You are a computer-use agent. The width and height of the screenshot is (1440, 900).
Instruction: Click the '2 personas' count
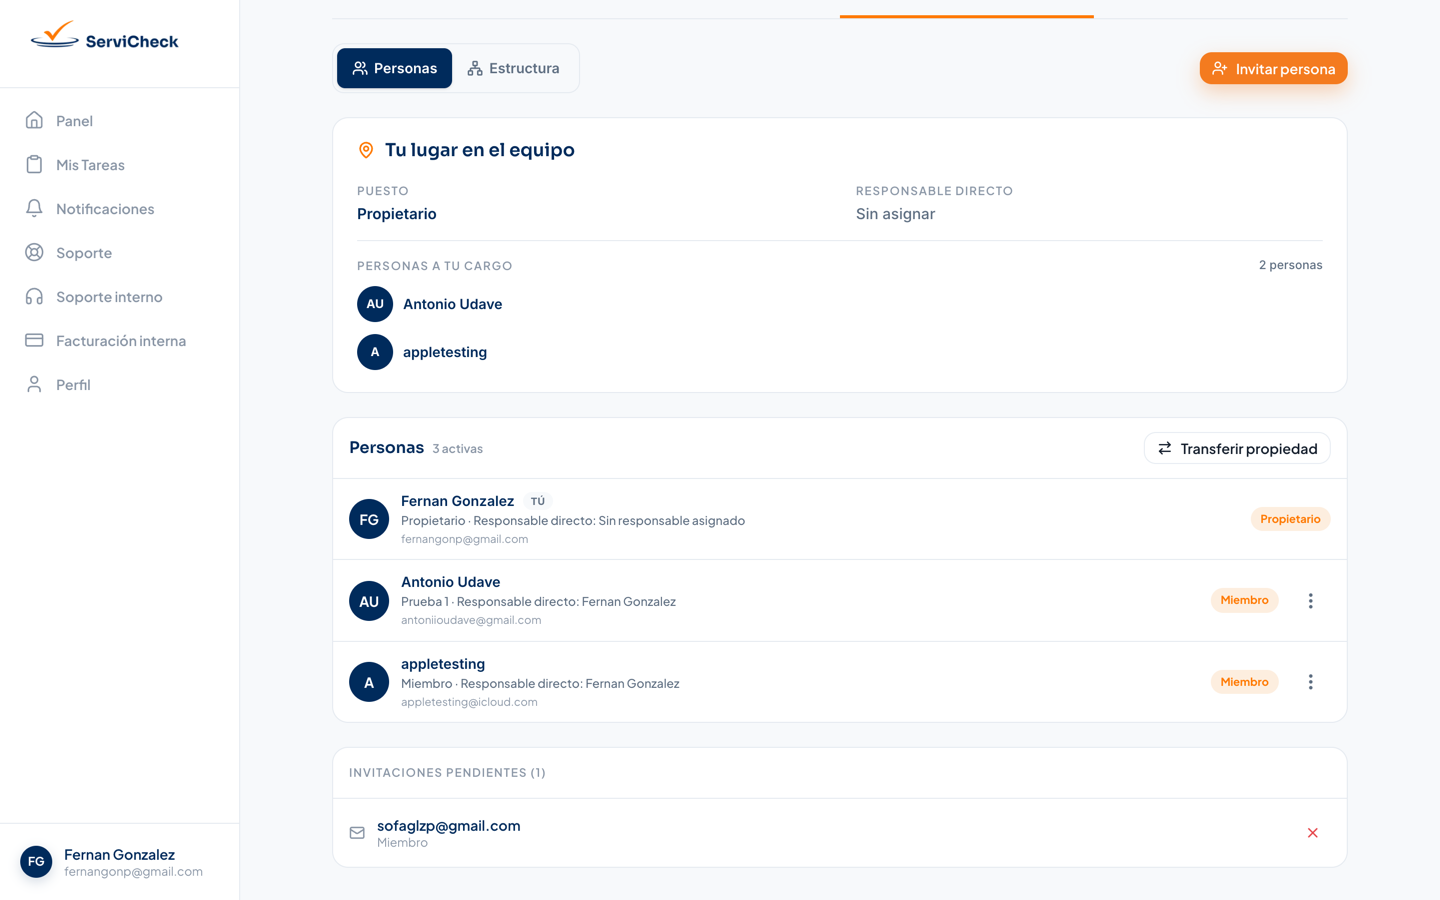[1290, 265]
